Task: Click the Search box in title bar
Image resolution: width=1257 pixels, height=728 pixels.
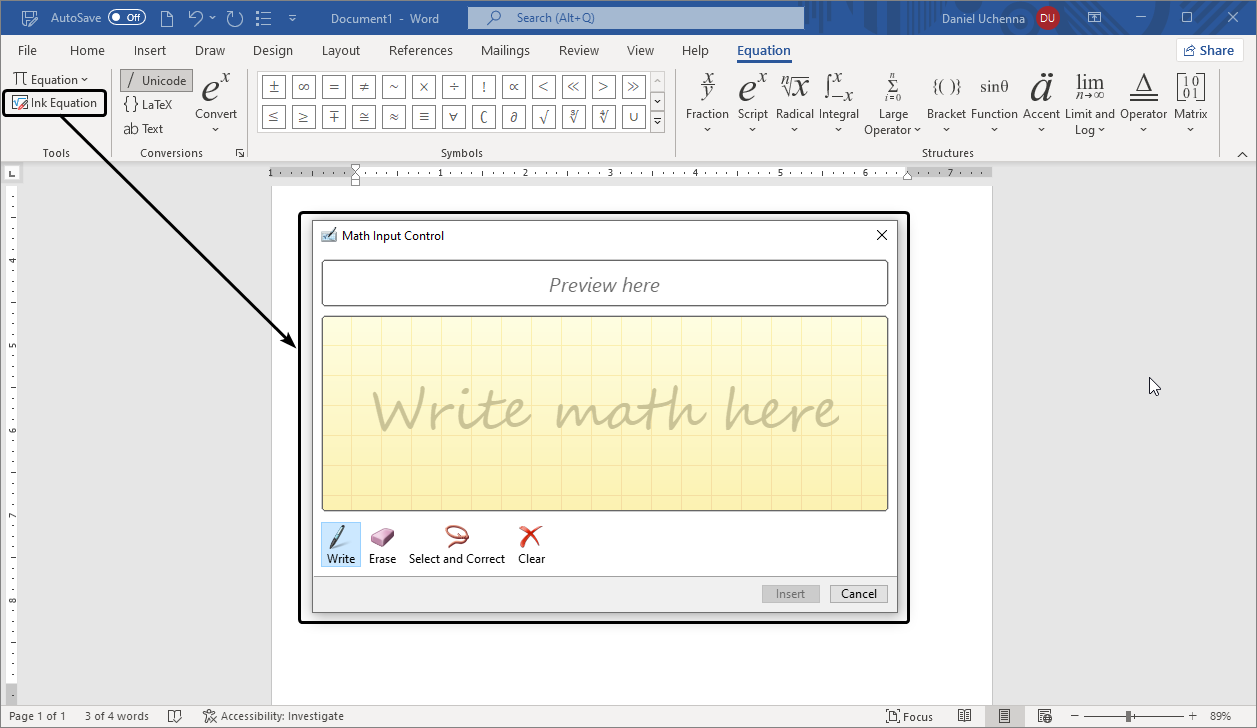Action: (x=635, y=18)
